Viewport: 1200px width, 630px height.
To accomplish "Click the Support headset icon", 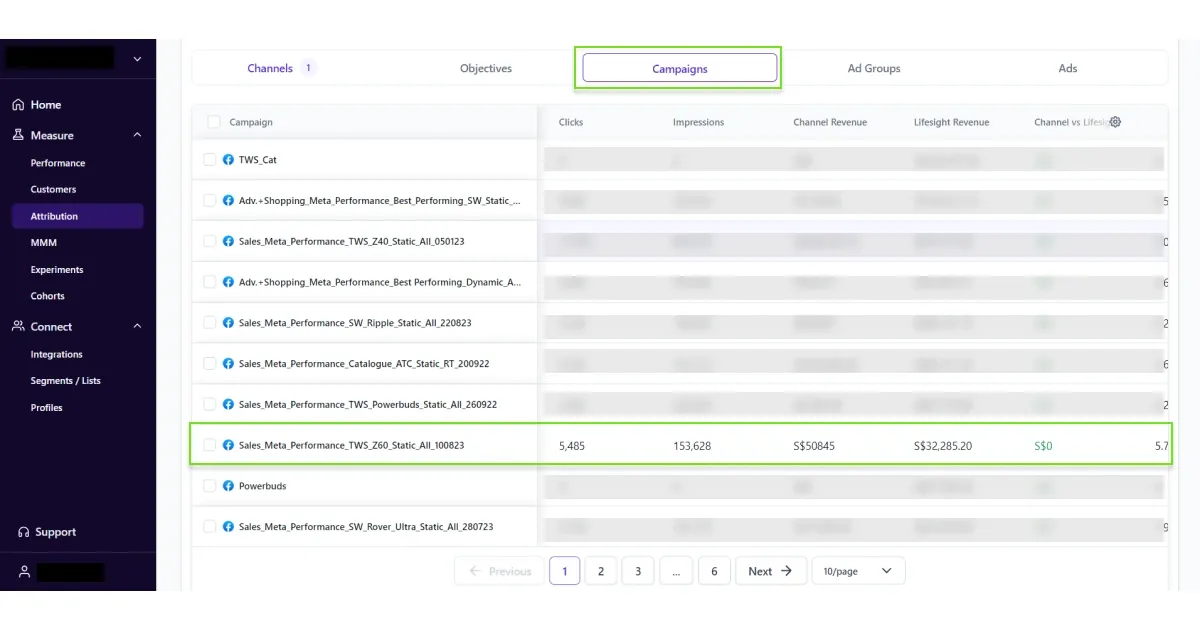I will point(23,532).
